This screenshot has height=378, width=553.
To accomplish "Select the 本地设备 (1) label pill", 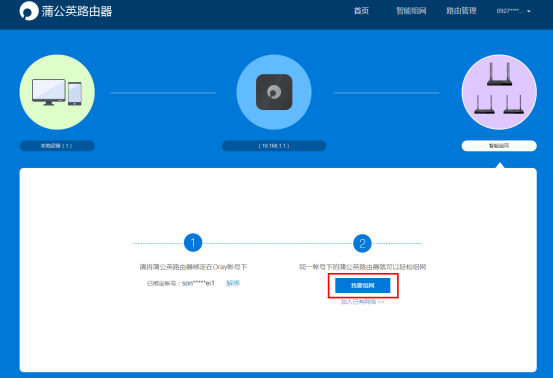I will point(57,146).
